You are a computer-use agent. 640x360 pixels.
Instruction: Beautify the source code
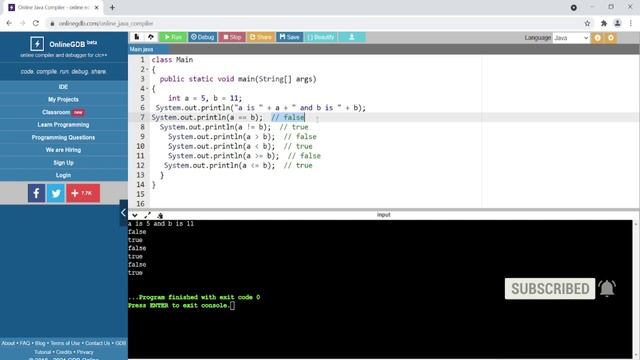click(x=321, y=37)
